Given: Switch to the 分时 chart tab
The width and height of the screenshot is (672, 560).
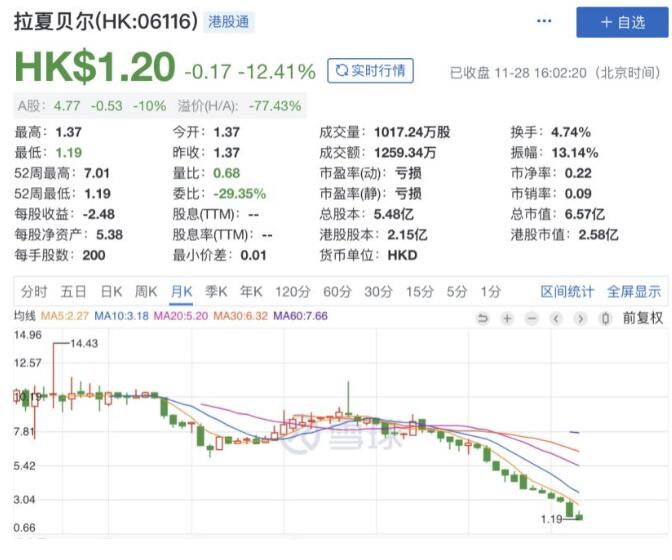Looking at the screenshot, I should (33, 292).
